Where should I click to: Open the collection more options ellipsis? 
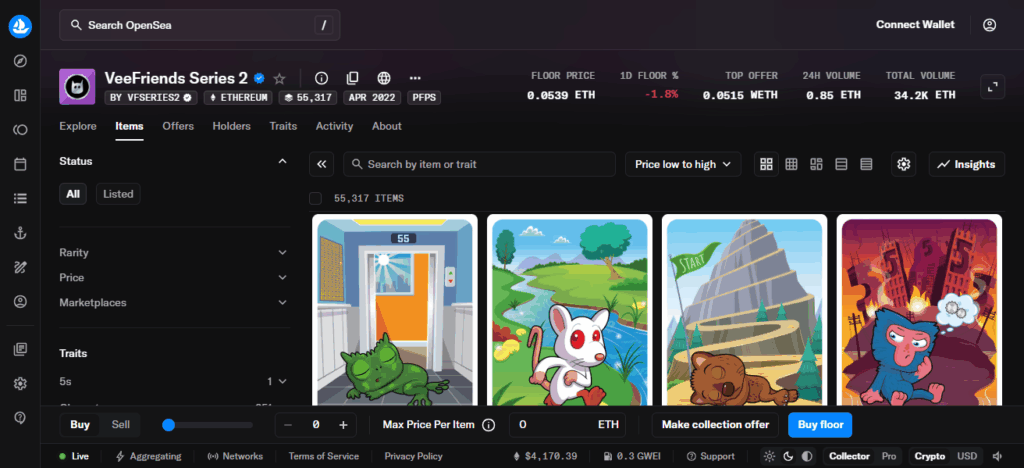[x=415, y=78]
